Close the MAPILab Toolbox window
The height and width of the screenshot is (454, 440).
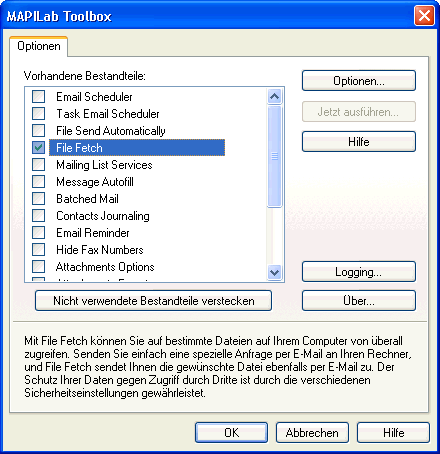point(424,15)
